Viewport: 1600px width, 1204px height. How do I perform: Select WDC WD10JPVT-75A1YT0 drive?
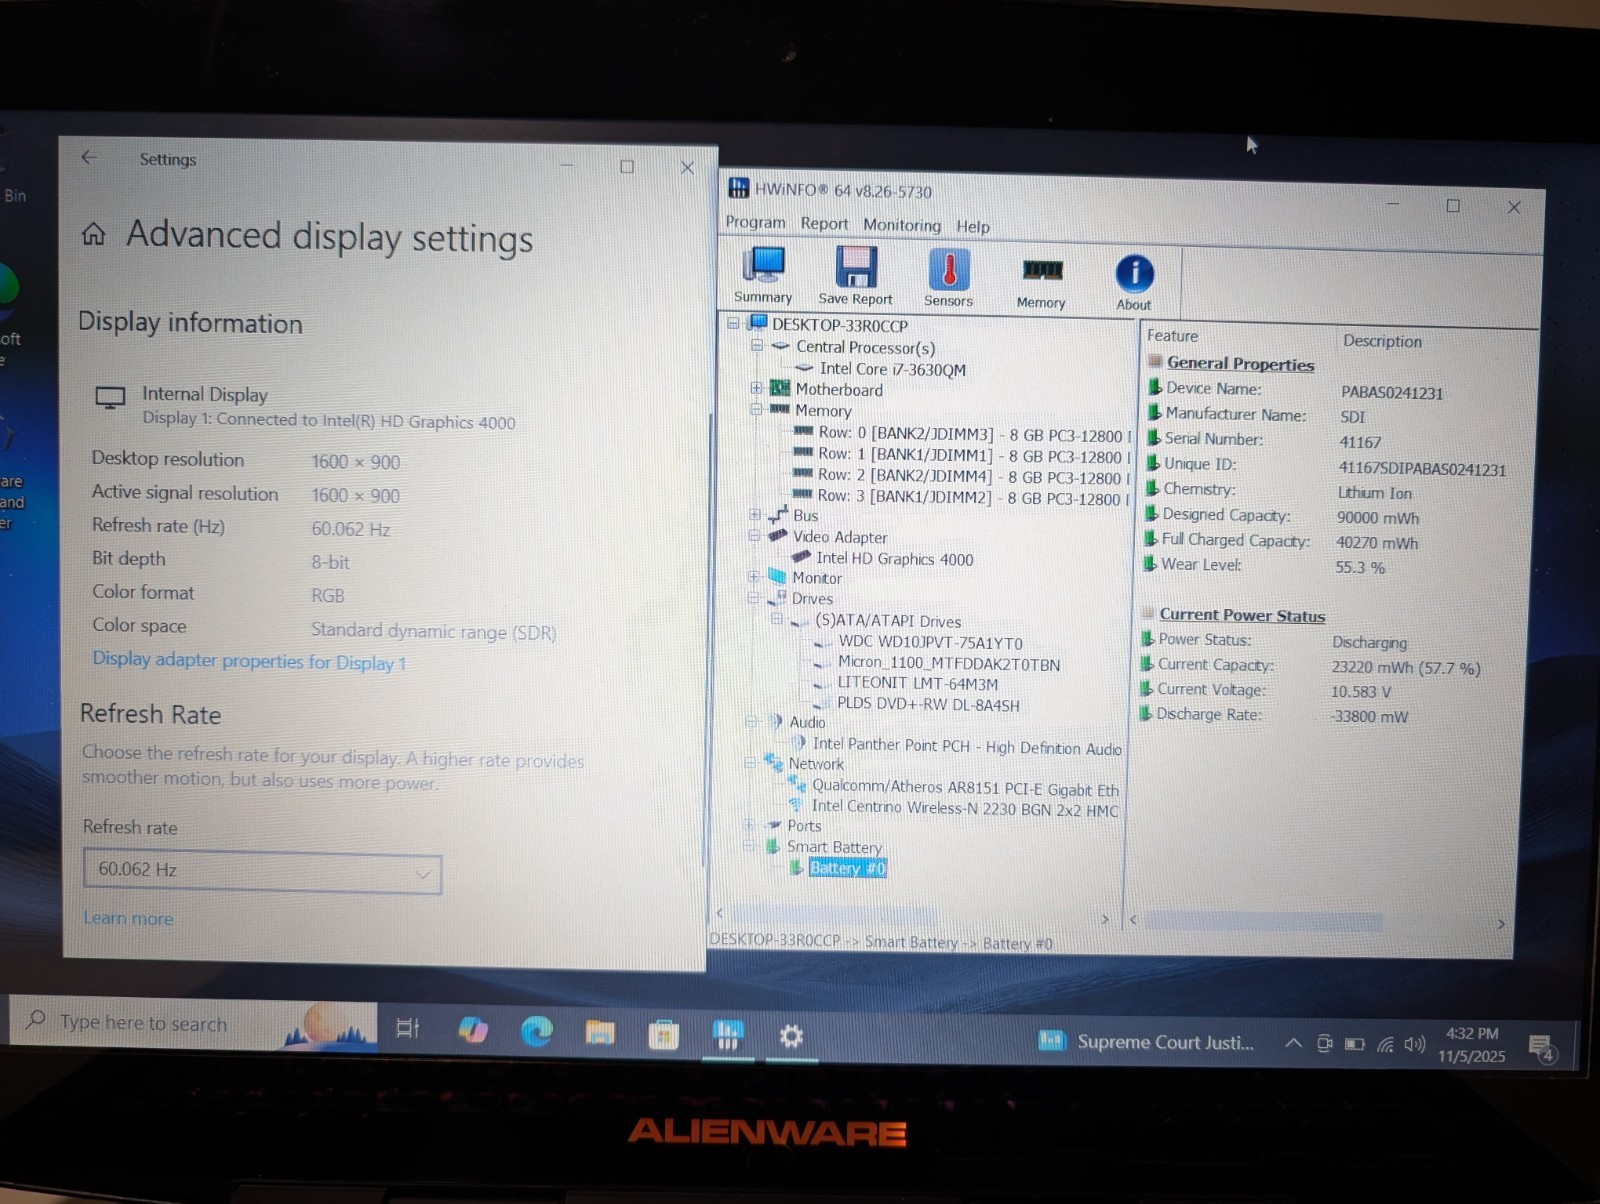point(930,642)
